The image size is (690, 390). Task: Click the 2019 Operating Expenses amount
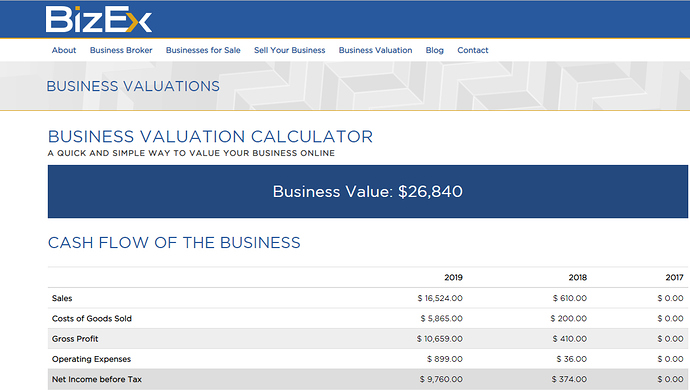click(445, 359)
